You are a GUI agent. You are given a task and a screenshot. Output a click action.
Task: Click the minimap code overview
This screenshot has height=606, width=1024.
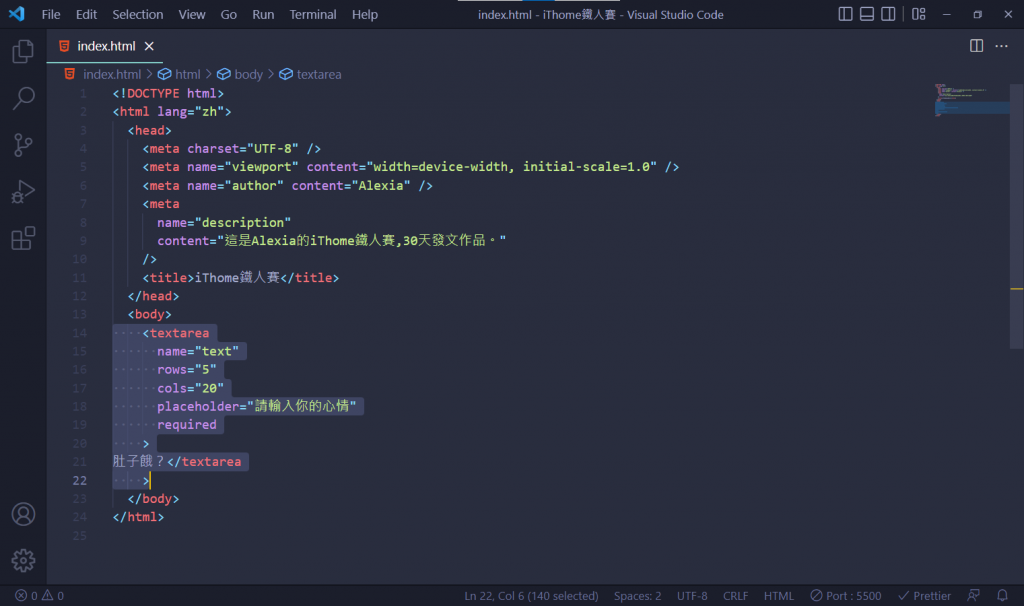coord(972,100)
